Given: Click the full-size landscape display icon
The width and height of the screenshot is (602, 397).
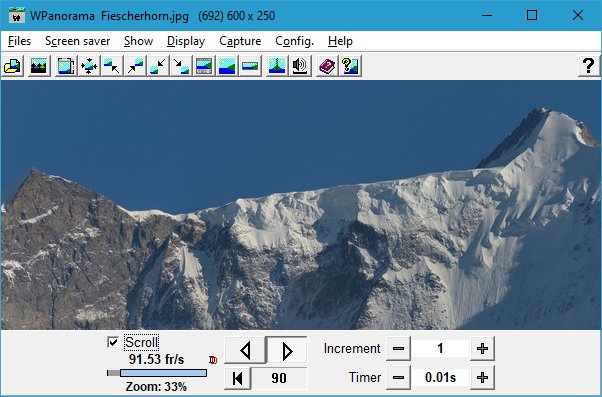Looking at the screenshot, I should point(227,66).
